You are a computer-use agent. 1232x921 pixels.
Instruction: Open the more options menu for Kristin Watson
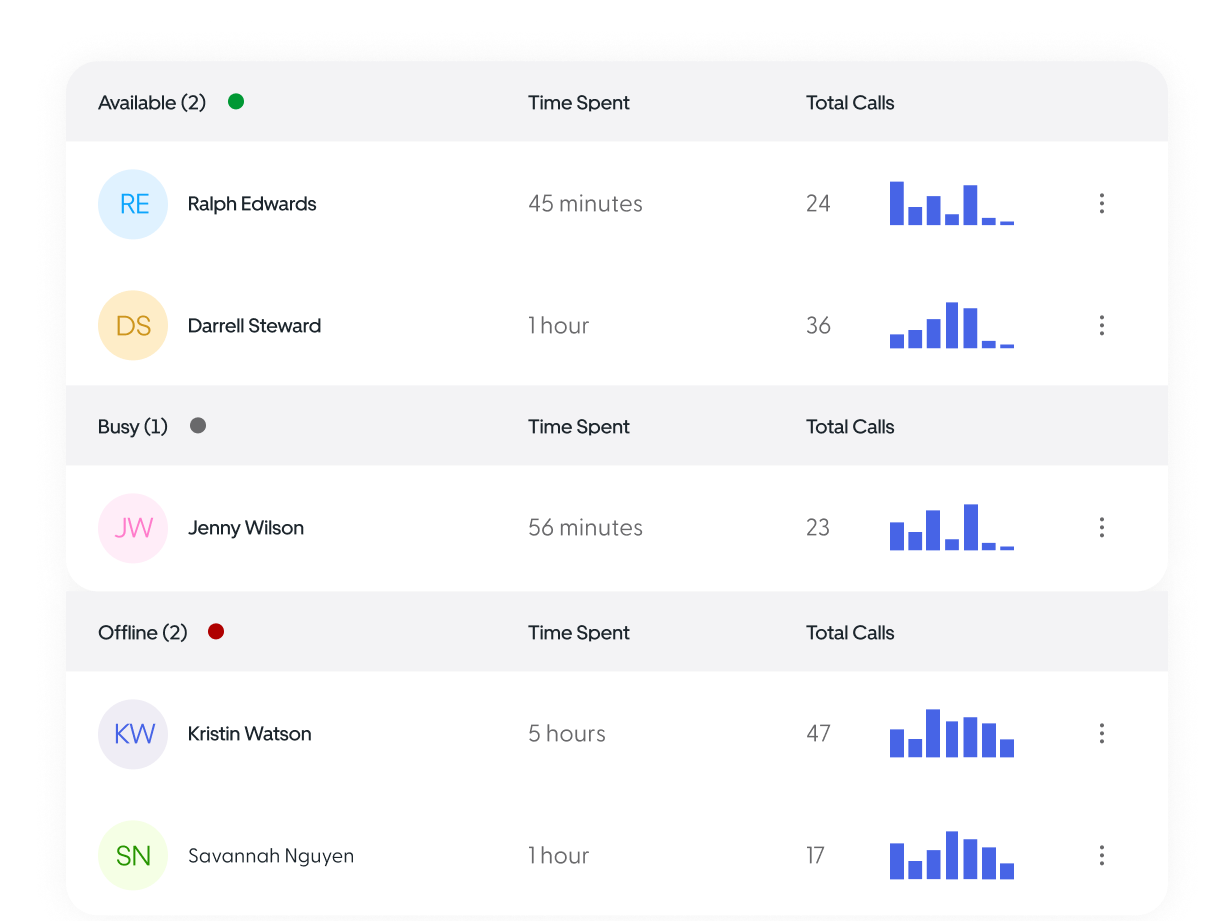(x=1101, y=734)
